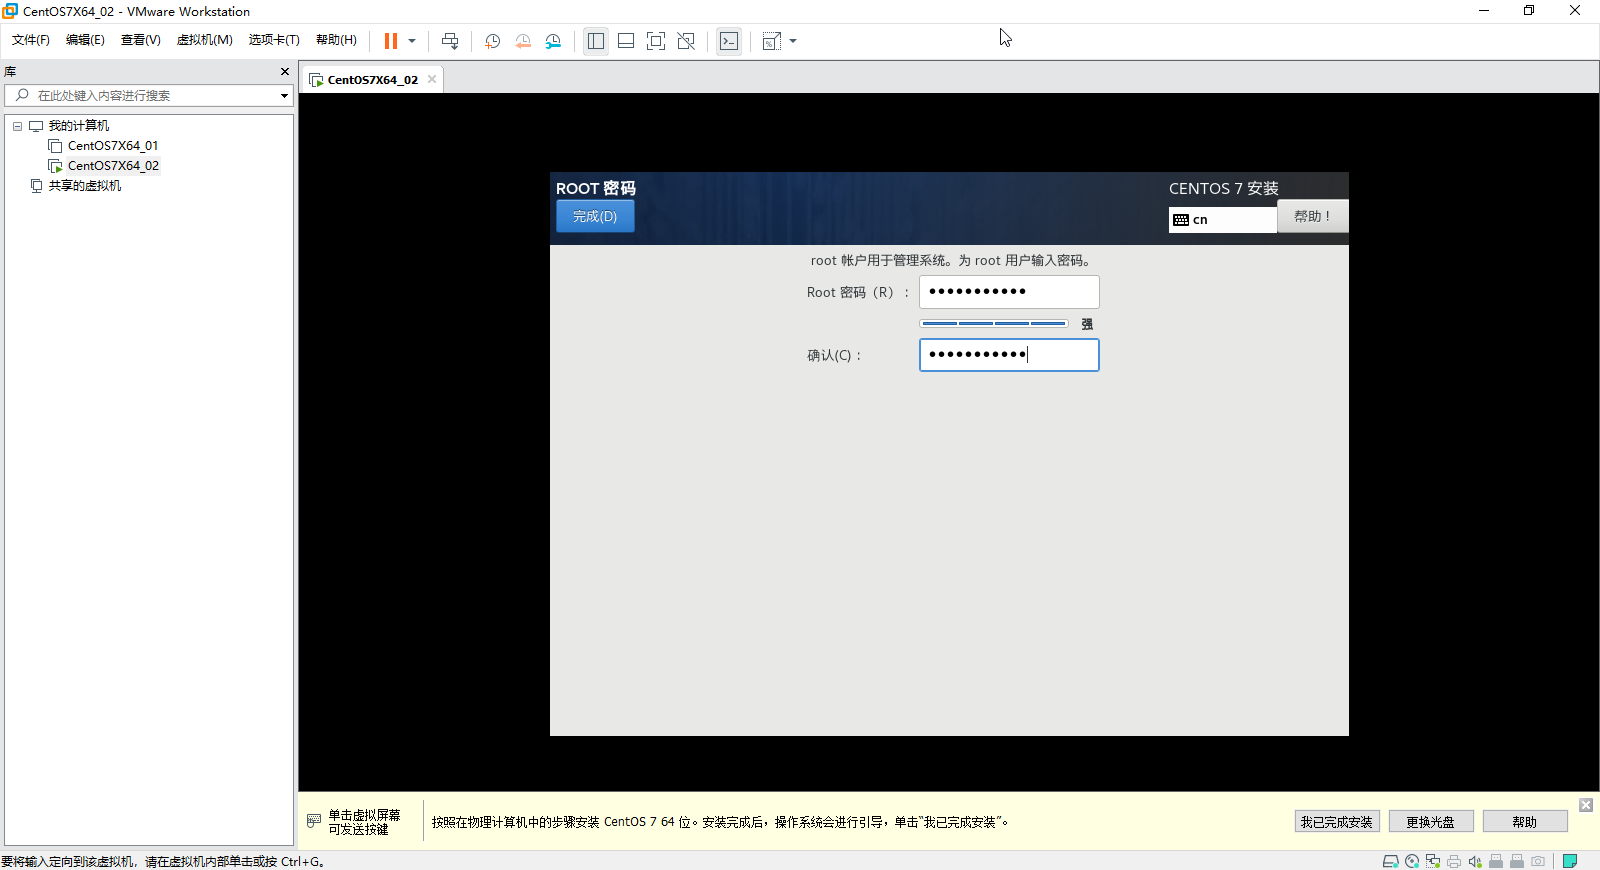
Task: Click the network adapter status icon
Action: coord(1433,861)
